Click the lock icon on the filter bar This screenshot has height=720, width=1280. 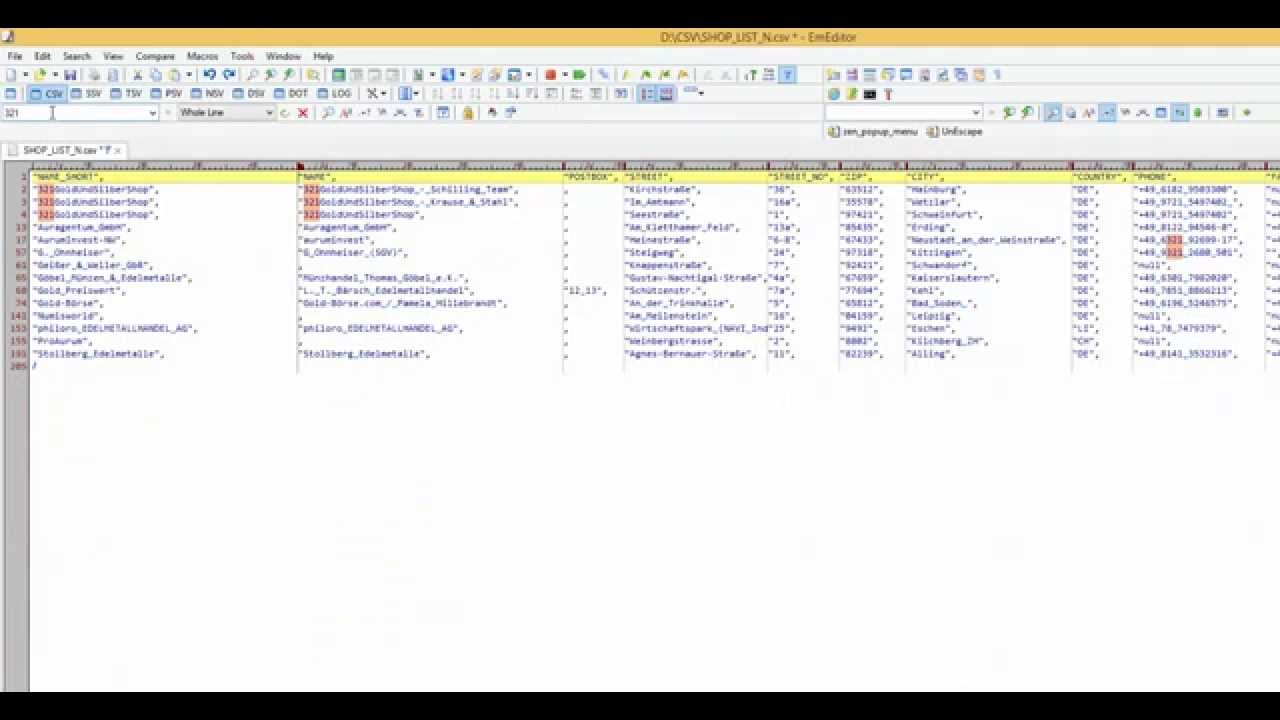click(x=467, y=112)
